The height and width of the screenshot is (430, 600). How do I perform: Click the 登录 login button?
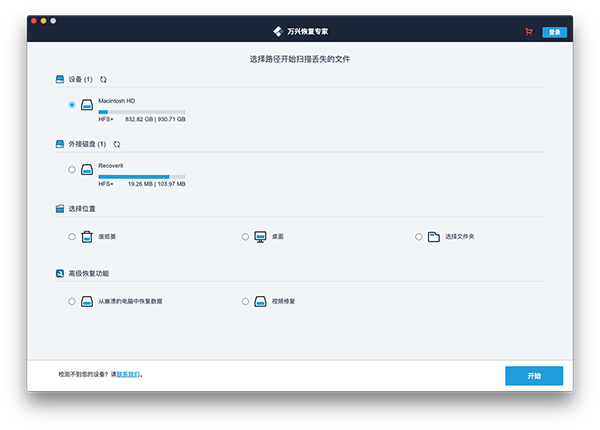click(x=554, y=32)
